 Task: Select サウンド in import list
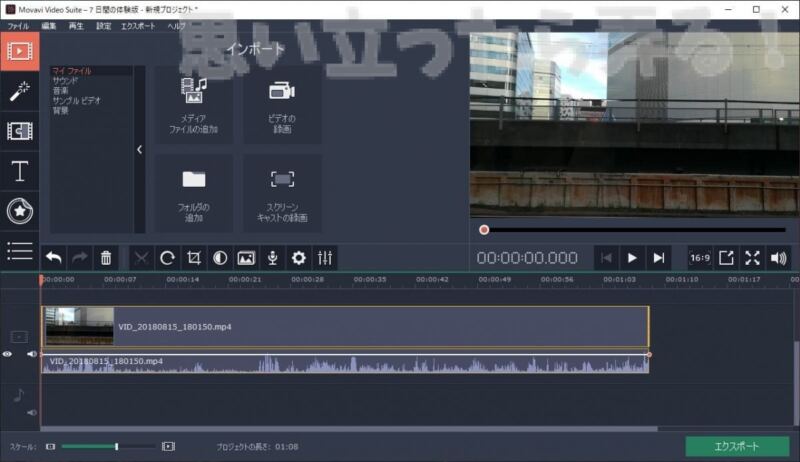pyautogui.click(x=65, y=81)
